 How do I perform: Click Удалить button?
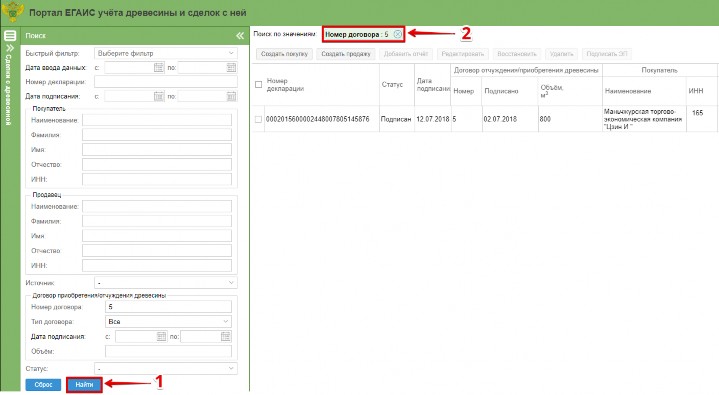(x=562, y=54)
